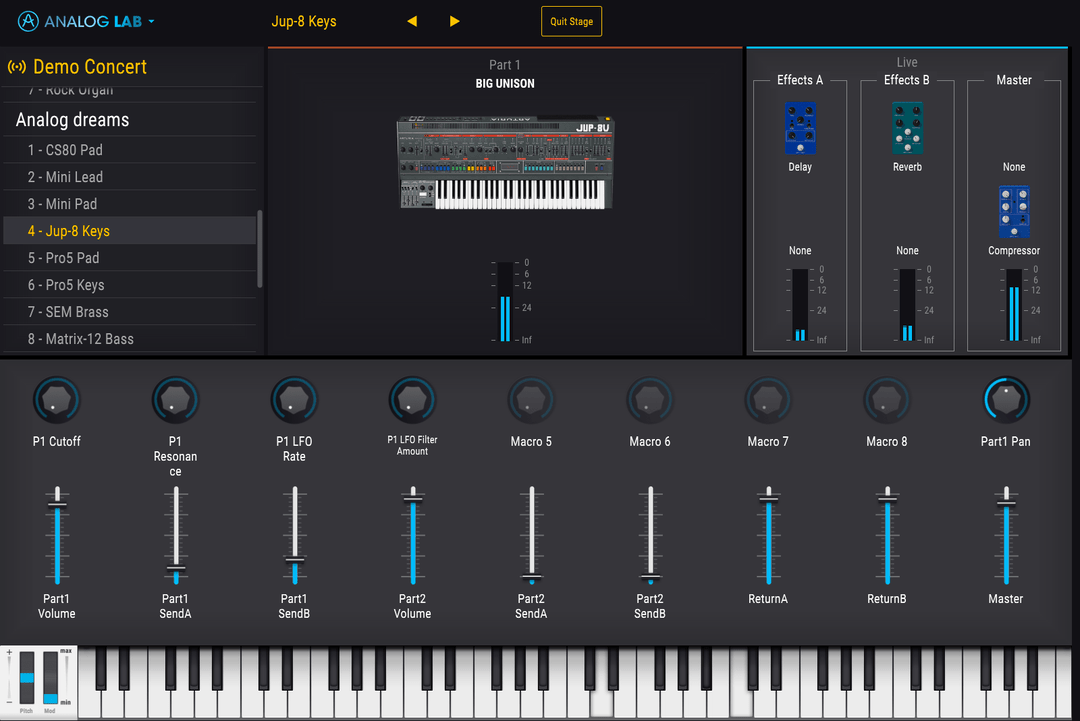The height and width of the screenshot is (721, 1080).
Task: Click the Pitch bend wheel
Action: click(x=26, y=678)
